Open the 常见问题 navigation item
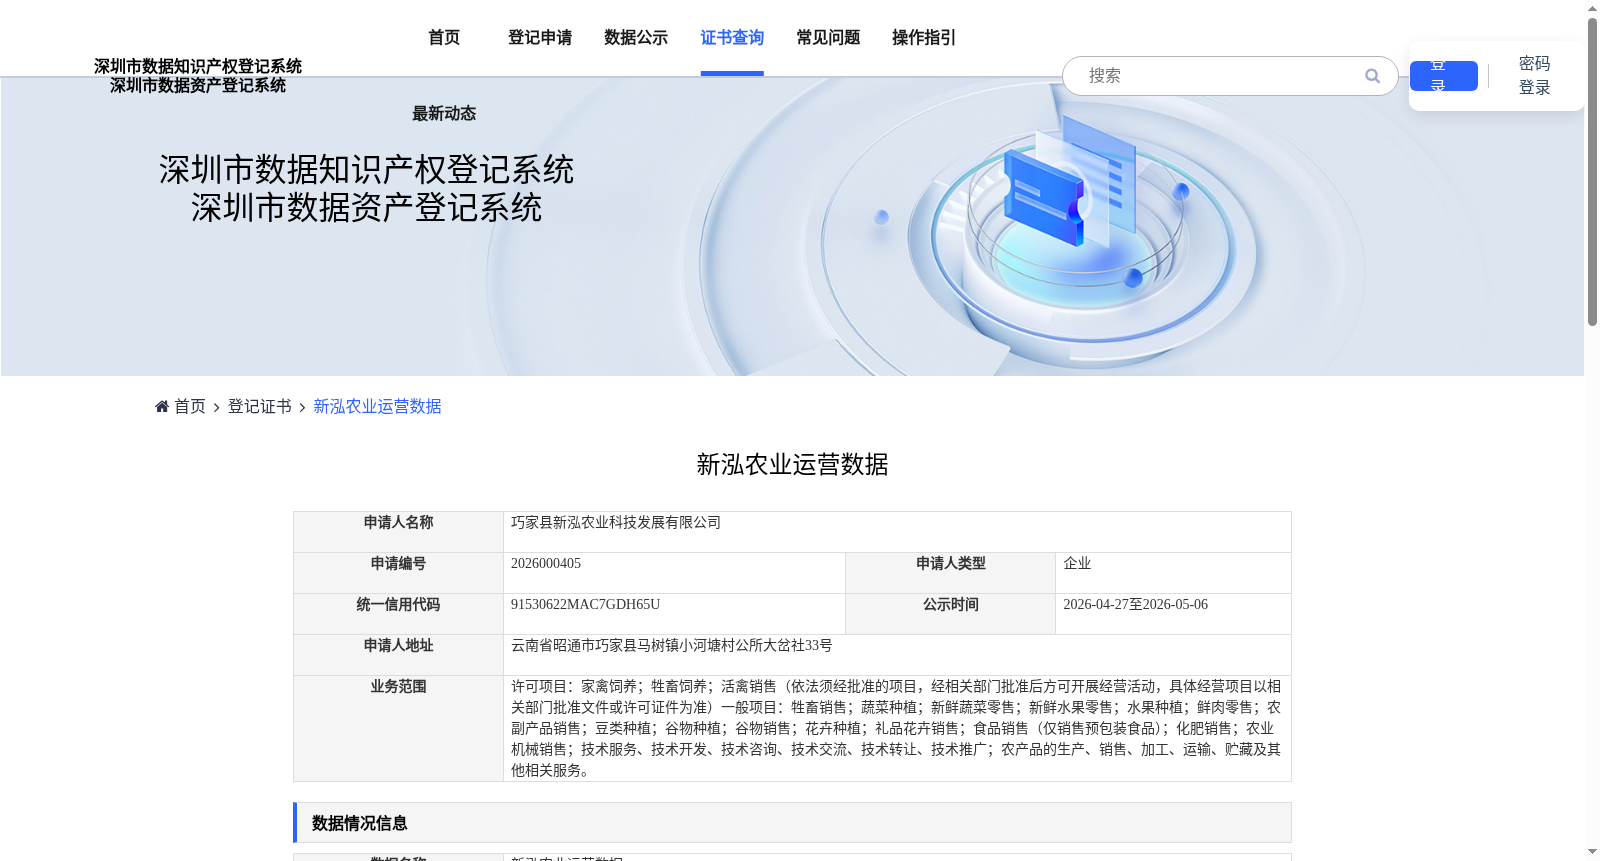 tap(828, 38)
